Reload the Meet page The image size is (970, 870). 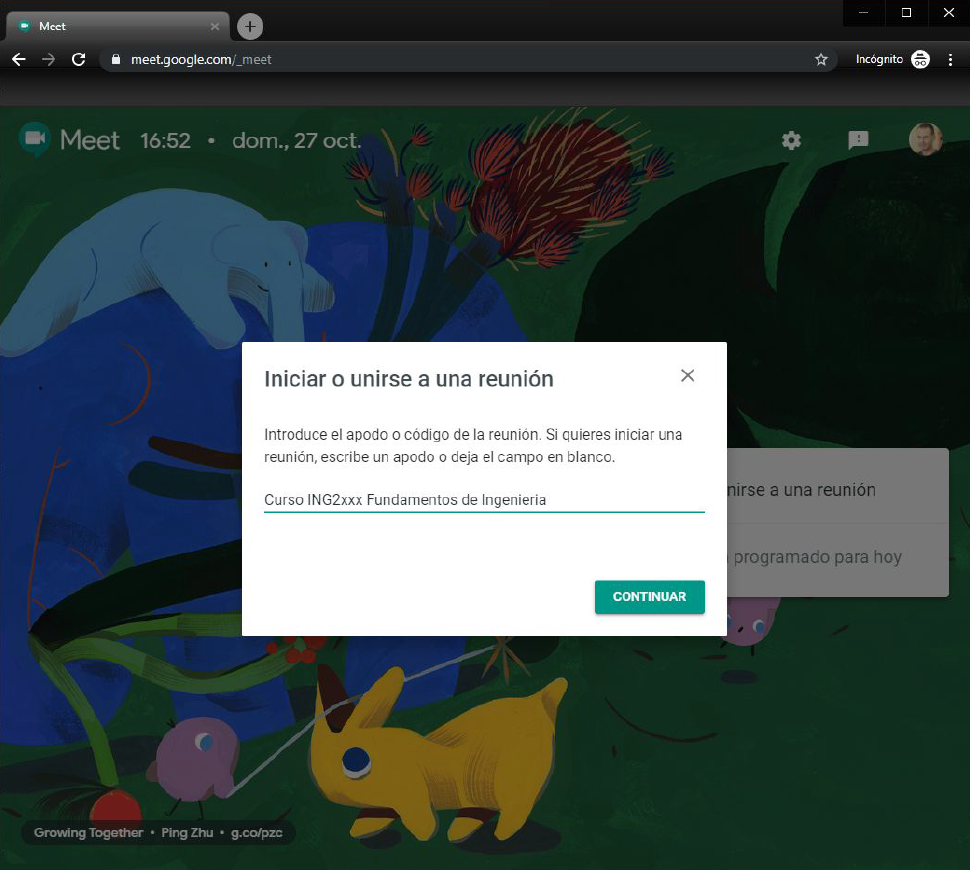[x=79, y=59]
